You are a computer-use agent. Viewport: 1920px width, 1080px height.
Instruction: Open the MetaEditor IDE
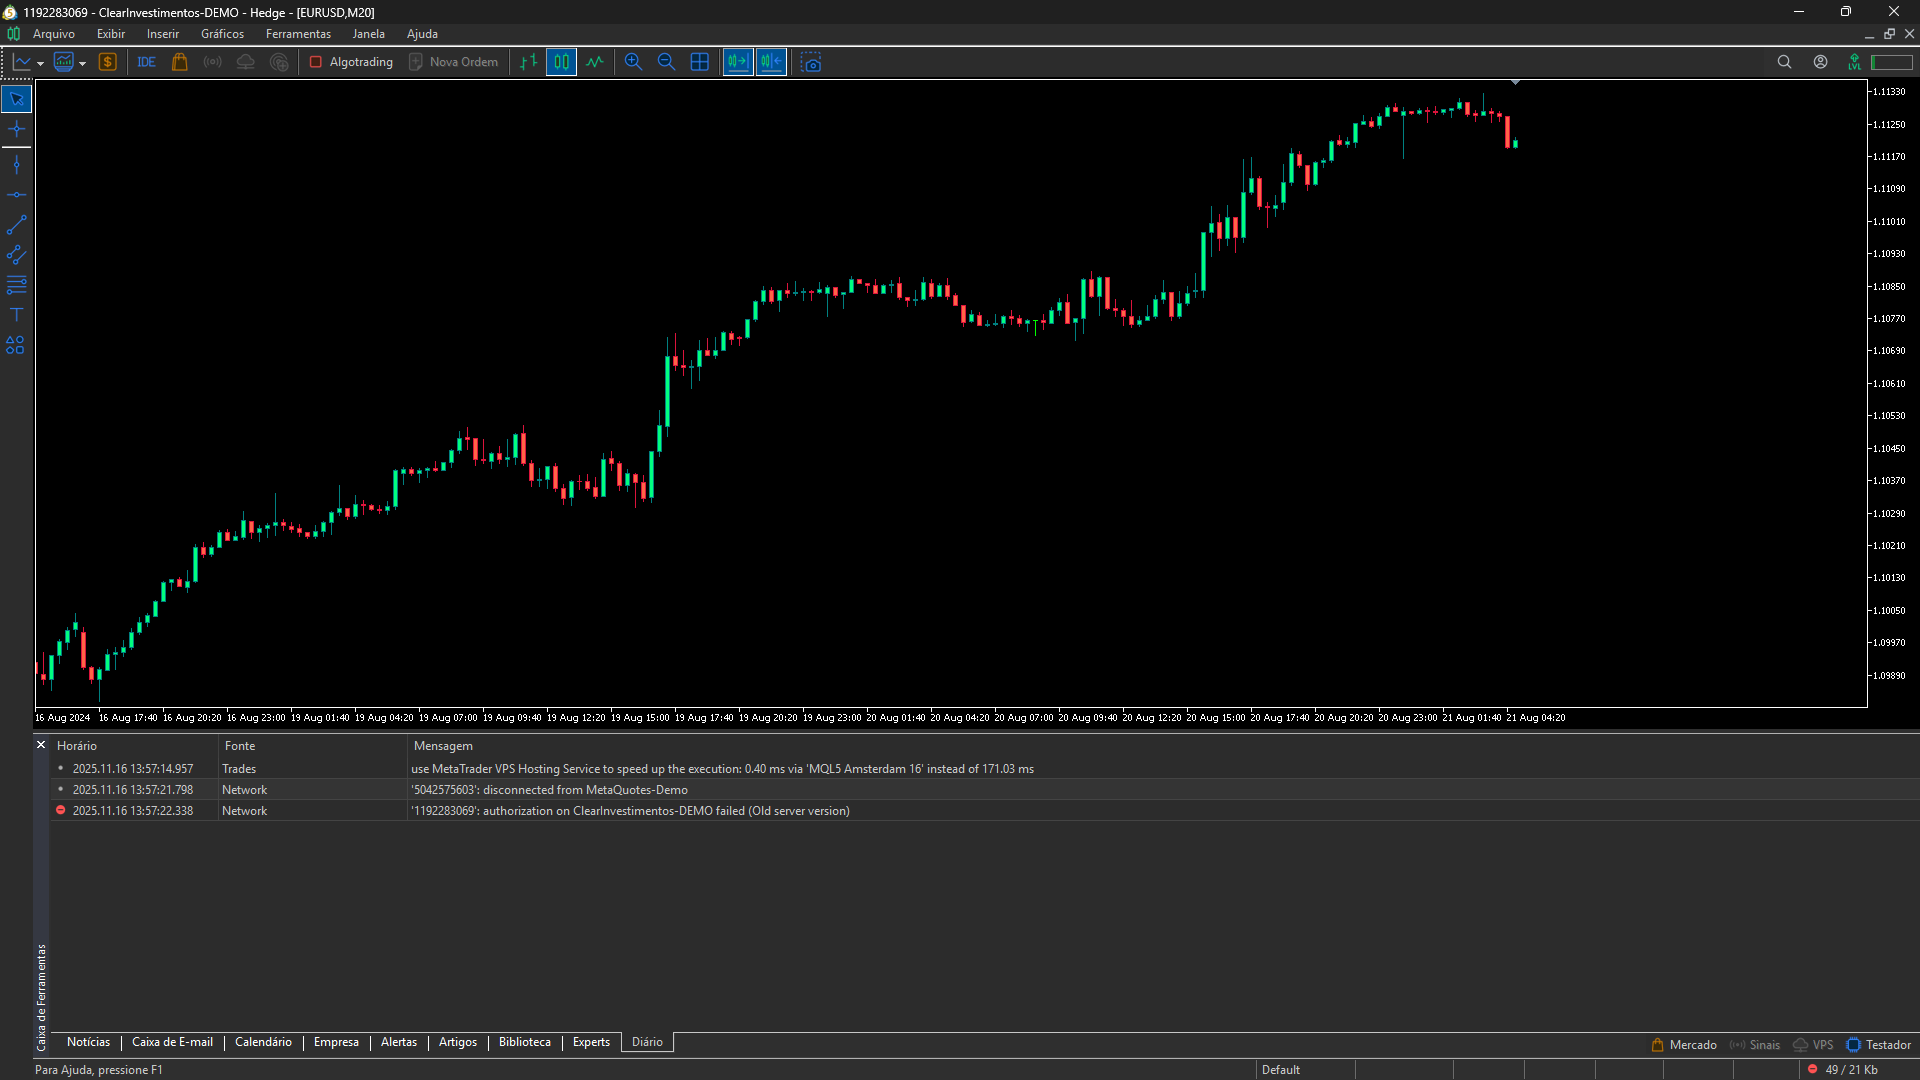[146, 62]
